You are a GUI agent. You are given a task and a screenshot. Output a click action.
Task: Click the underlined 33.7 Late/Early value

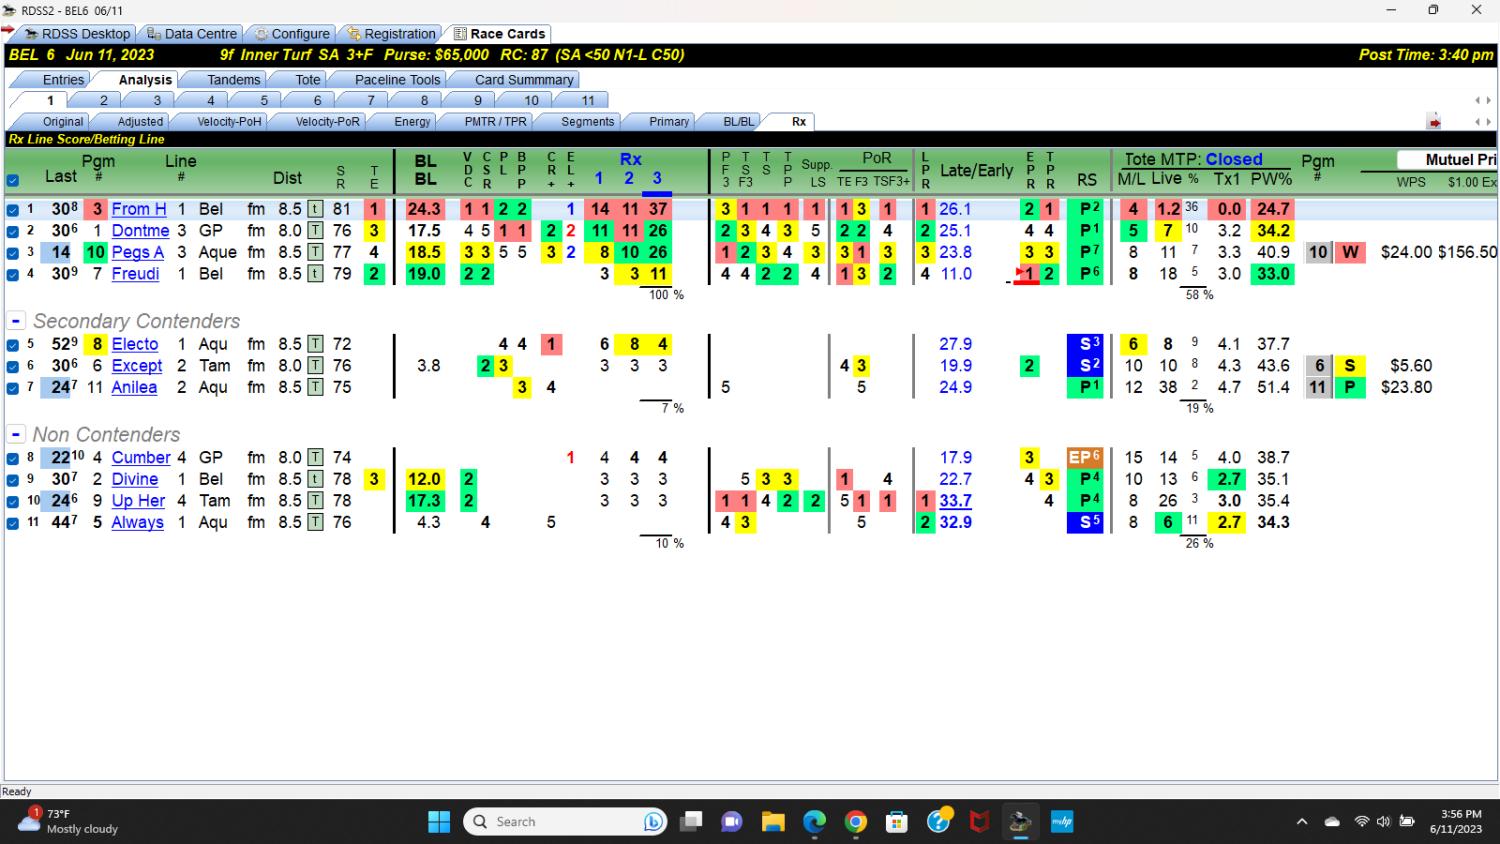tap(955, 501)
